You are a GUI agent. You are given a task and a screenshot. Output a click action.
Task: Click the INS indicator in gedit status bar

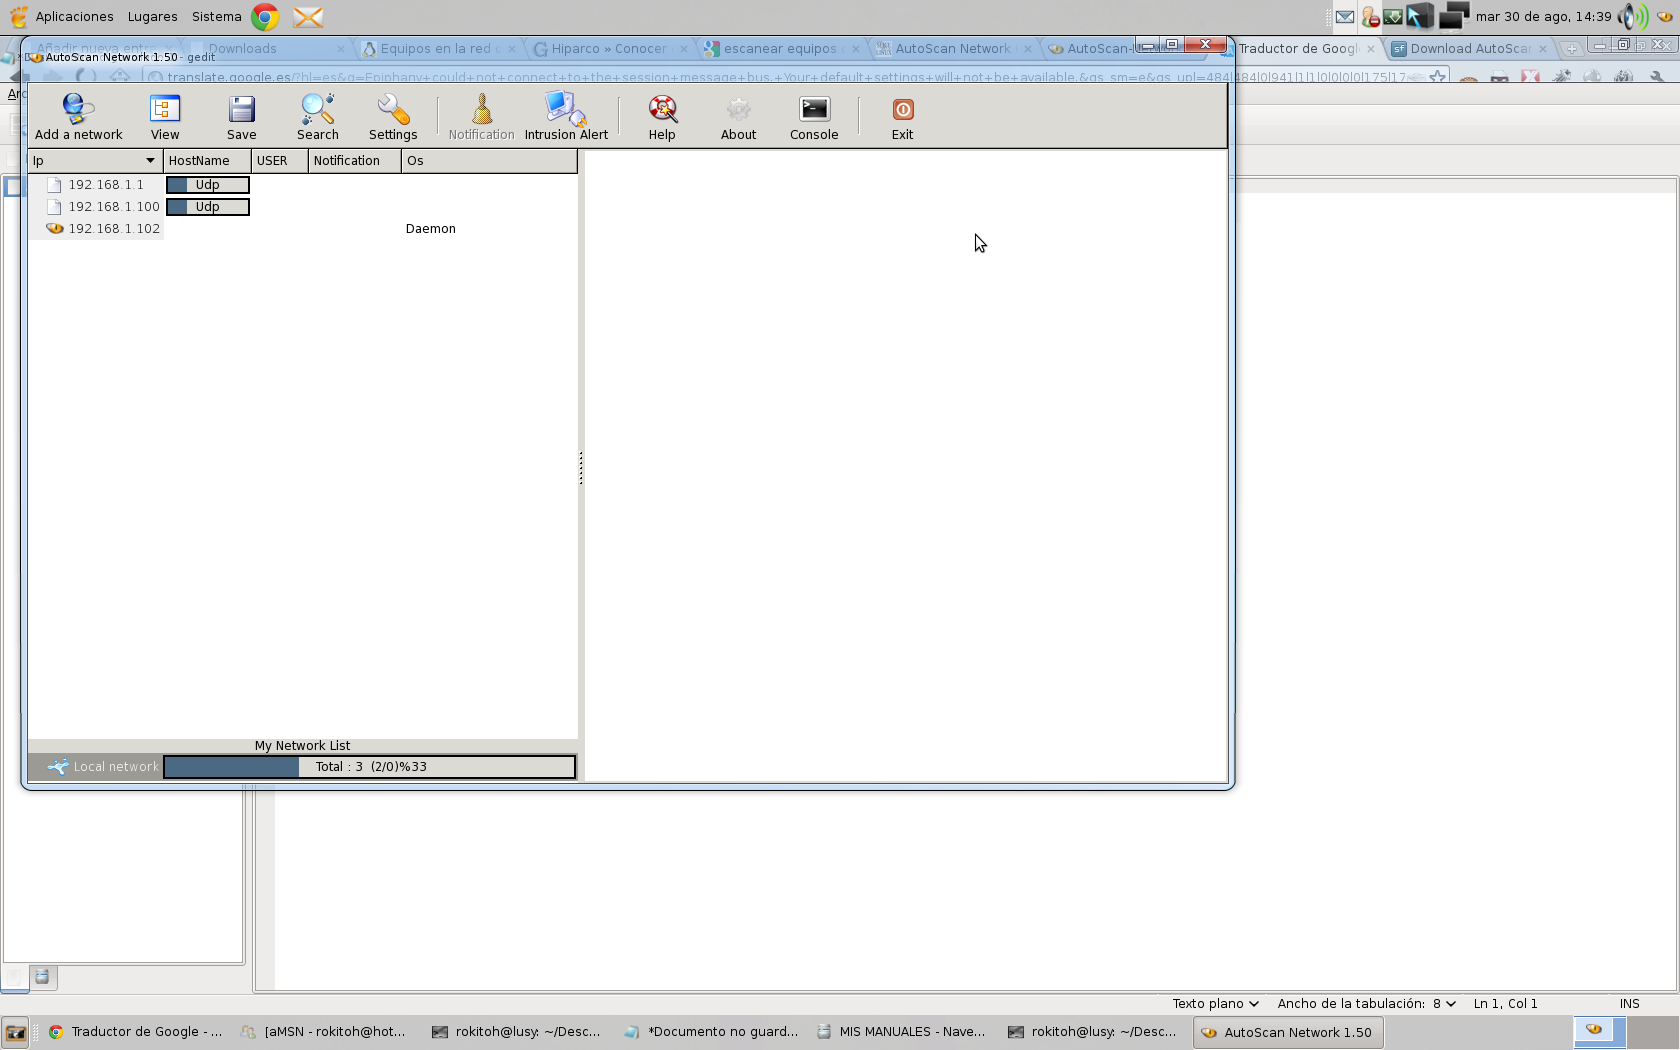(x=1630, y=1004)
